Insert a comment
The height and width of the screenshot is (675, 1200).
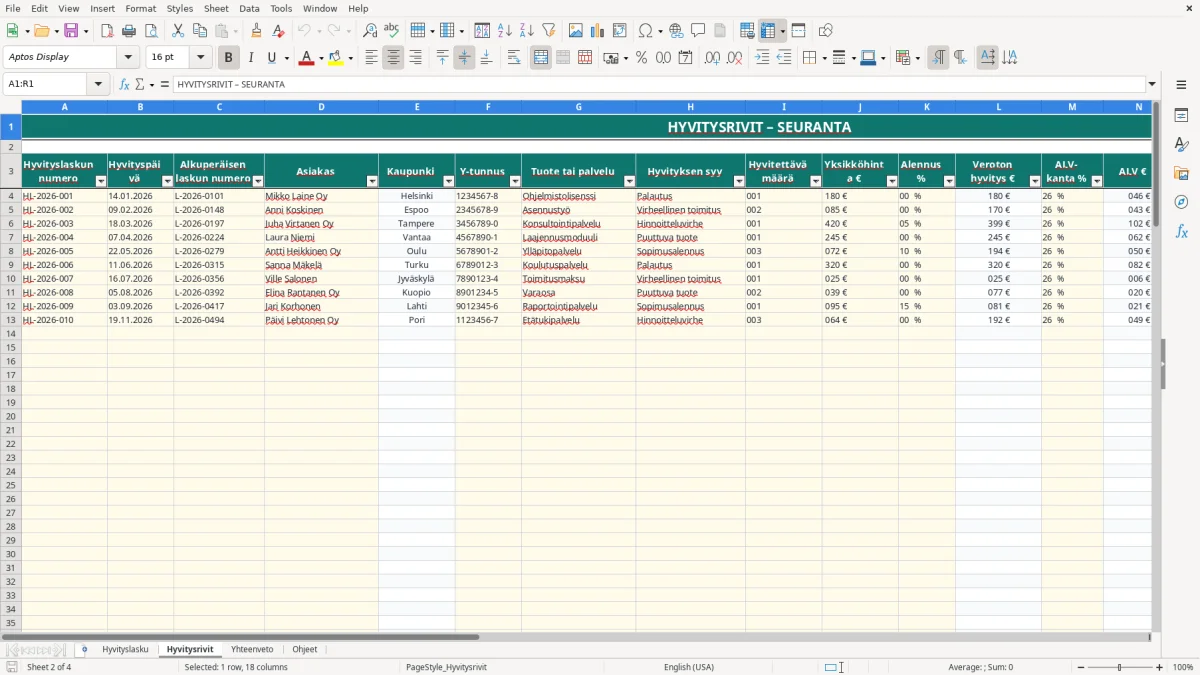pos(698,31)
